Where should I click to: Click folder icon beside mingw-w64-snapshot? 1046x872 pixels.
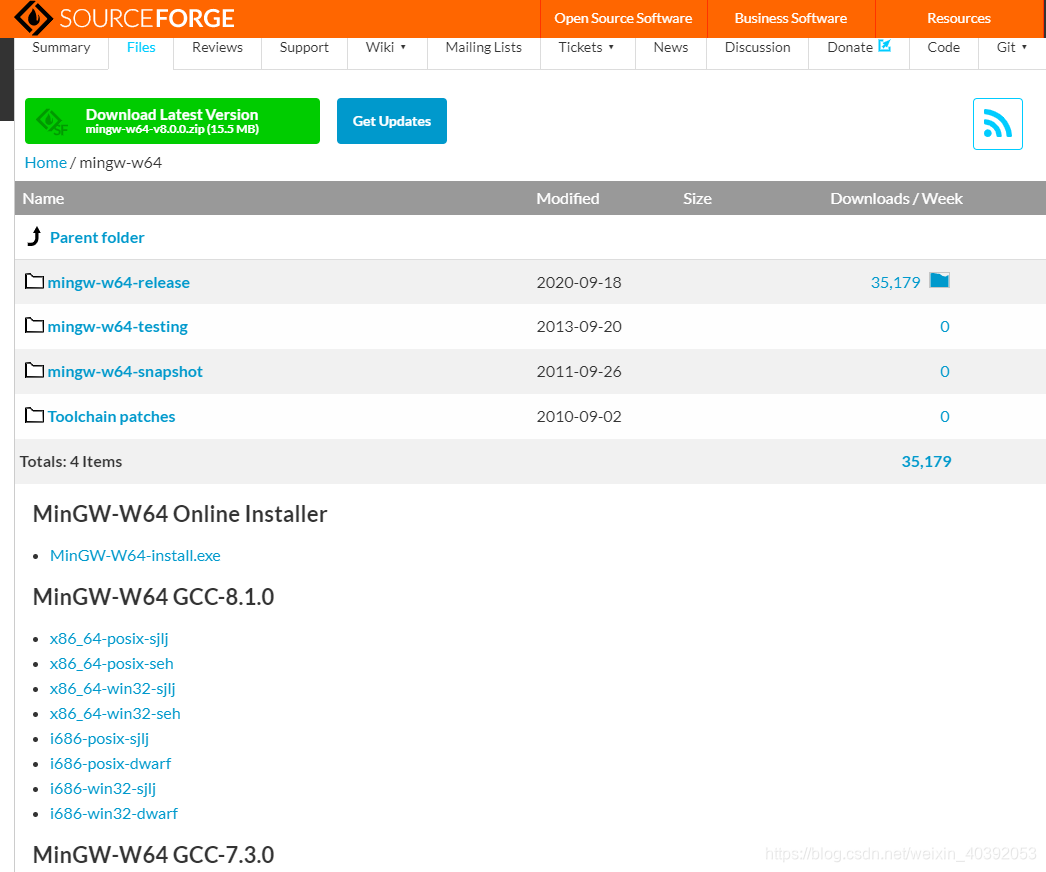click(34, 370)
